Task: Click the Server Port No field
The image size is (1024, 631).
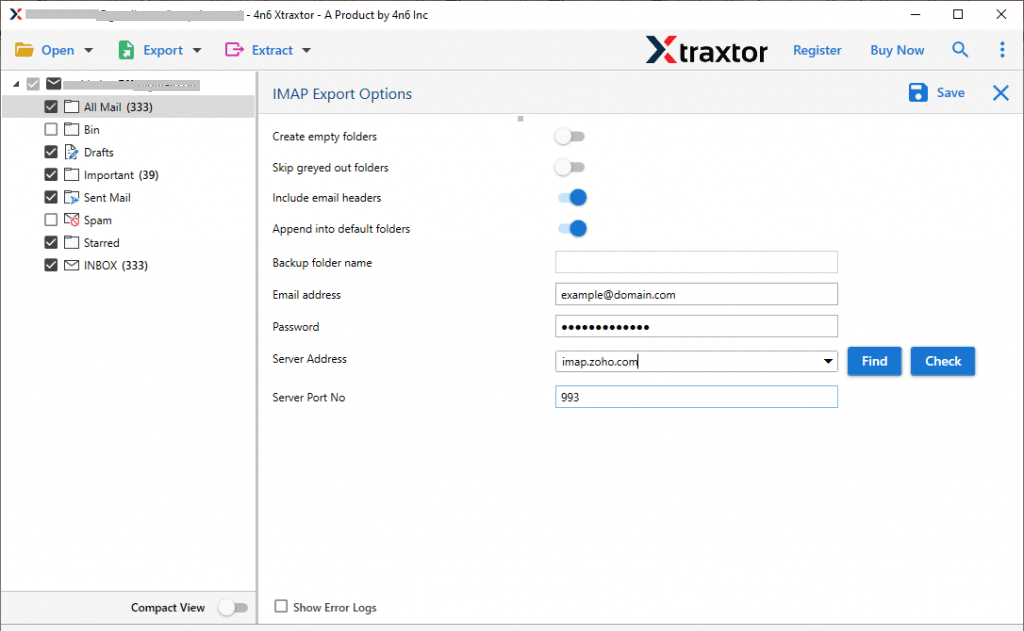Action: point(696,396)
